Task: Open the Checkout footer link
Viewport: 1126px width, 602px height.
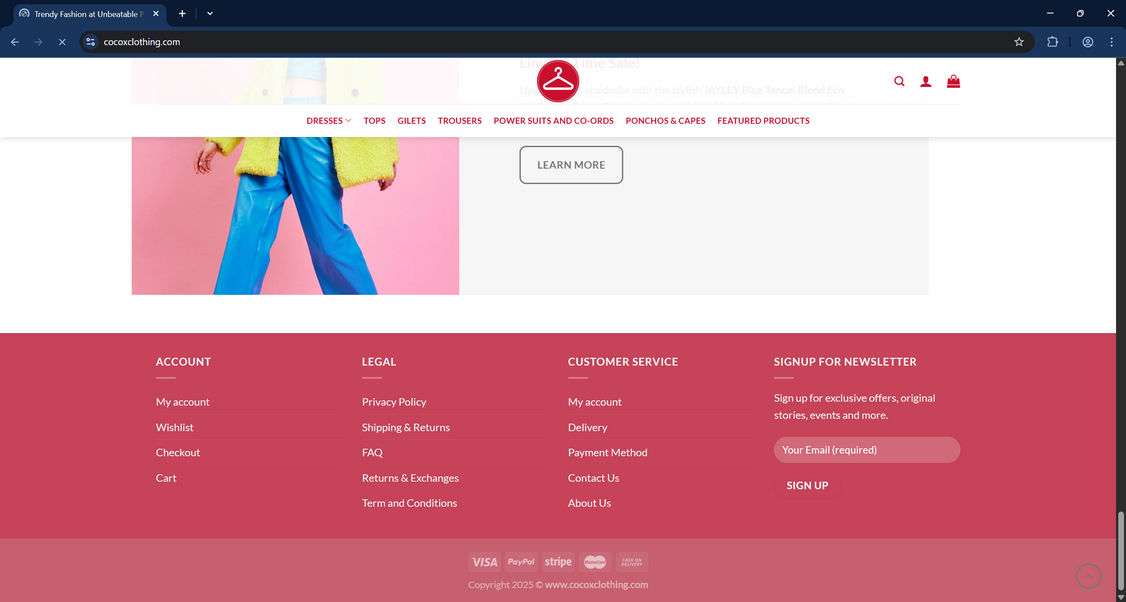Action: tap(178, 452)
